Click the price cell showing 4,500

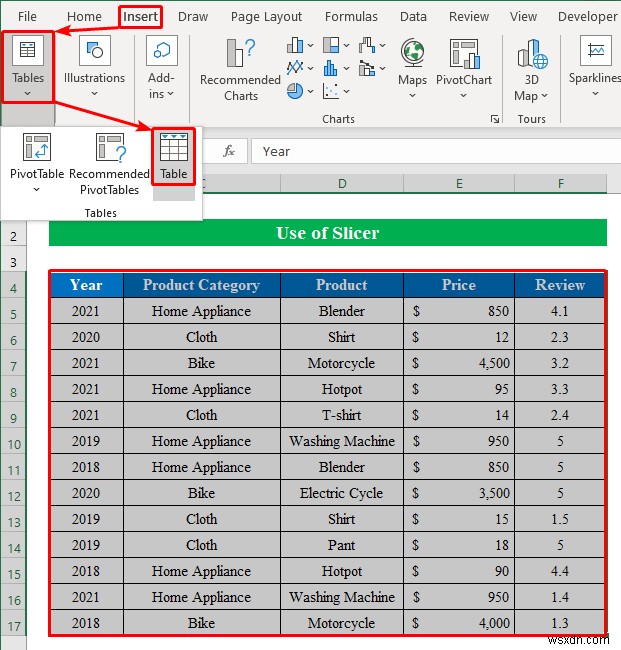click(x=459, y=363)
